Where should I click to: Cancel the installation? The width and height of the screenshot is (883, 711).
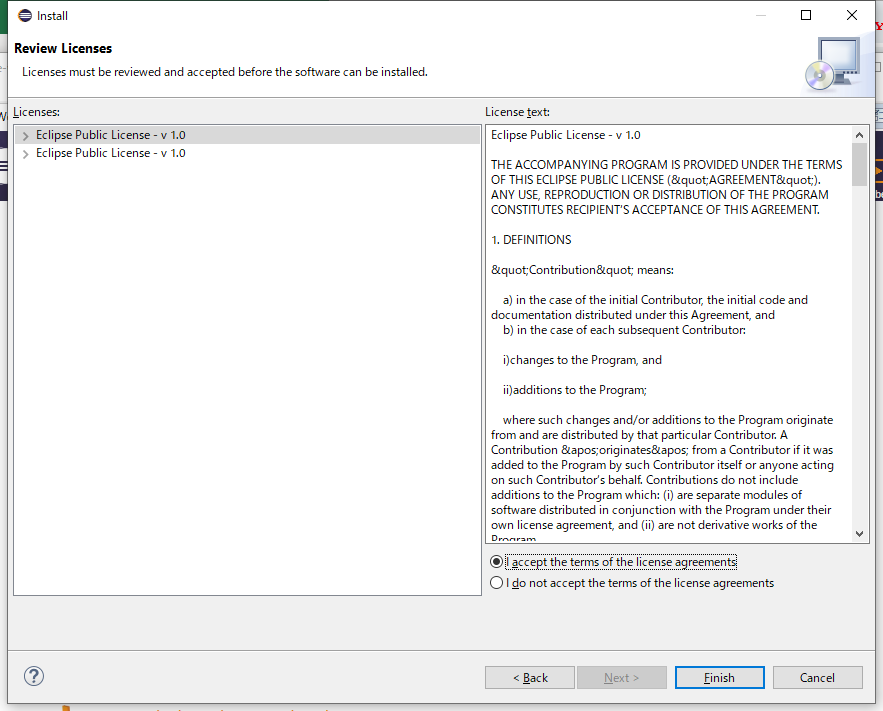[817, 677]
